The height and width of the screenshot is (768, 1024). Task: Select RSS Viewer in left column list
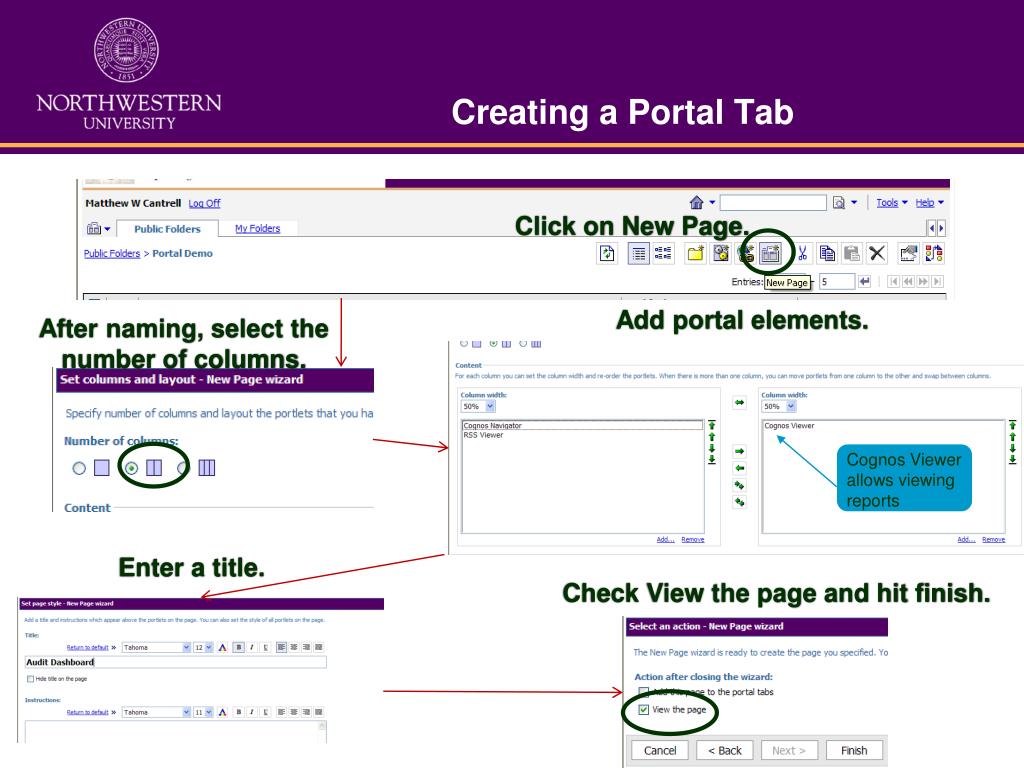tap(483, 435)
